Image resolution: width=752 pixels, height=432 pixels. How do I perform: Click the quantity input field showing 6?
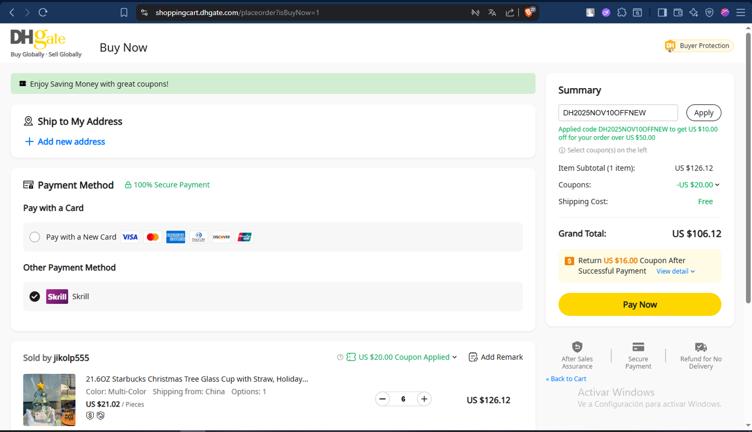[403, 399]
